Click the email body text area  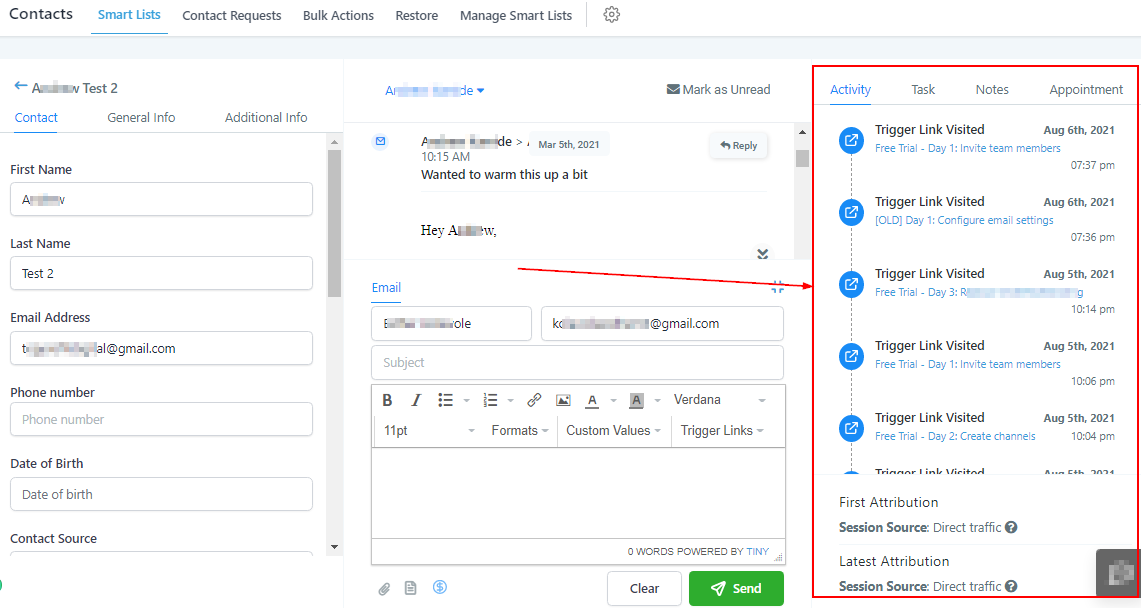(x=578, y=493)
